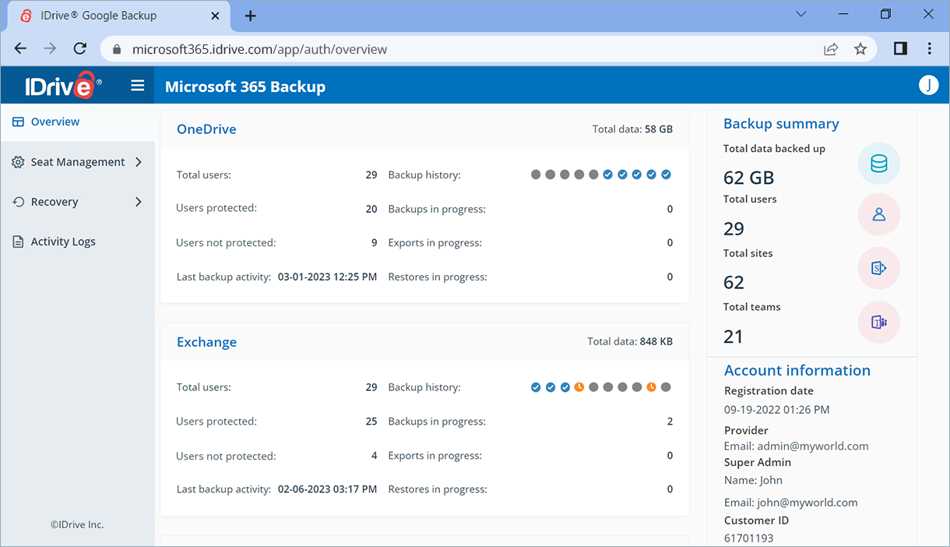950x547 pixels.
Task: Click the Total teams icon
Action: pyautogui.click(x=879, y=322)
